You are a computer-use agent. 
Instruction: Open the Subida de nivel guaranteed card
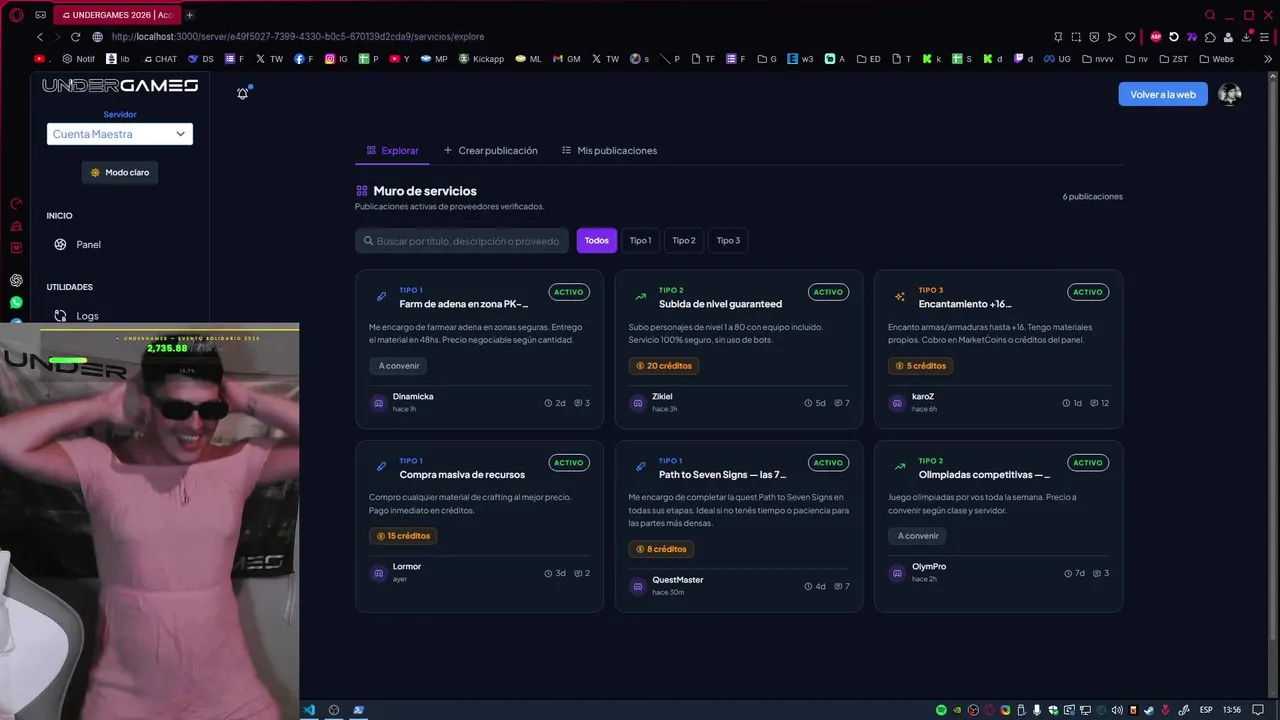(739, 349)
